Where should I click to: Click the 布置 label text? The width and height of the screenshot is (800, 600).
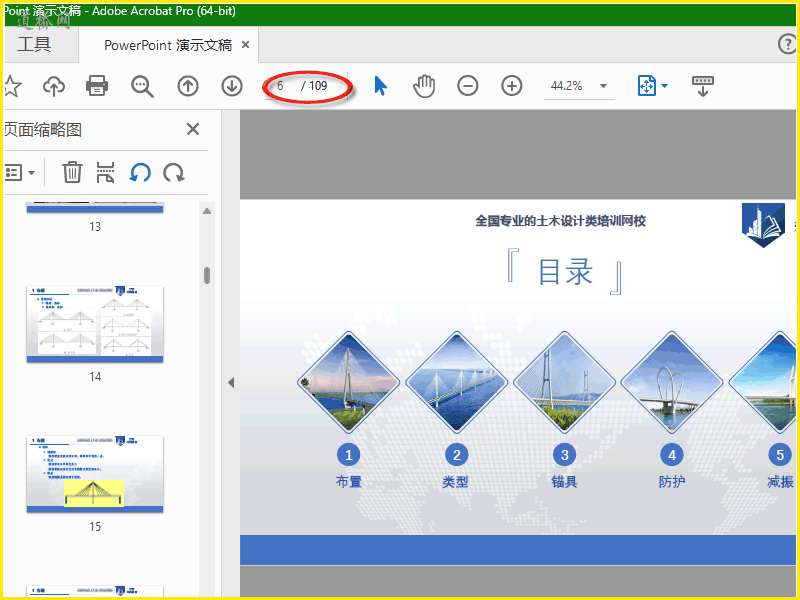pyautogui.click(x=349, y=482)
